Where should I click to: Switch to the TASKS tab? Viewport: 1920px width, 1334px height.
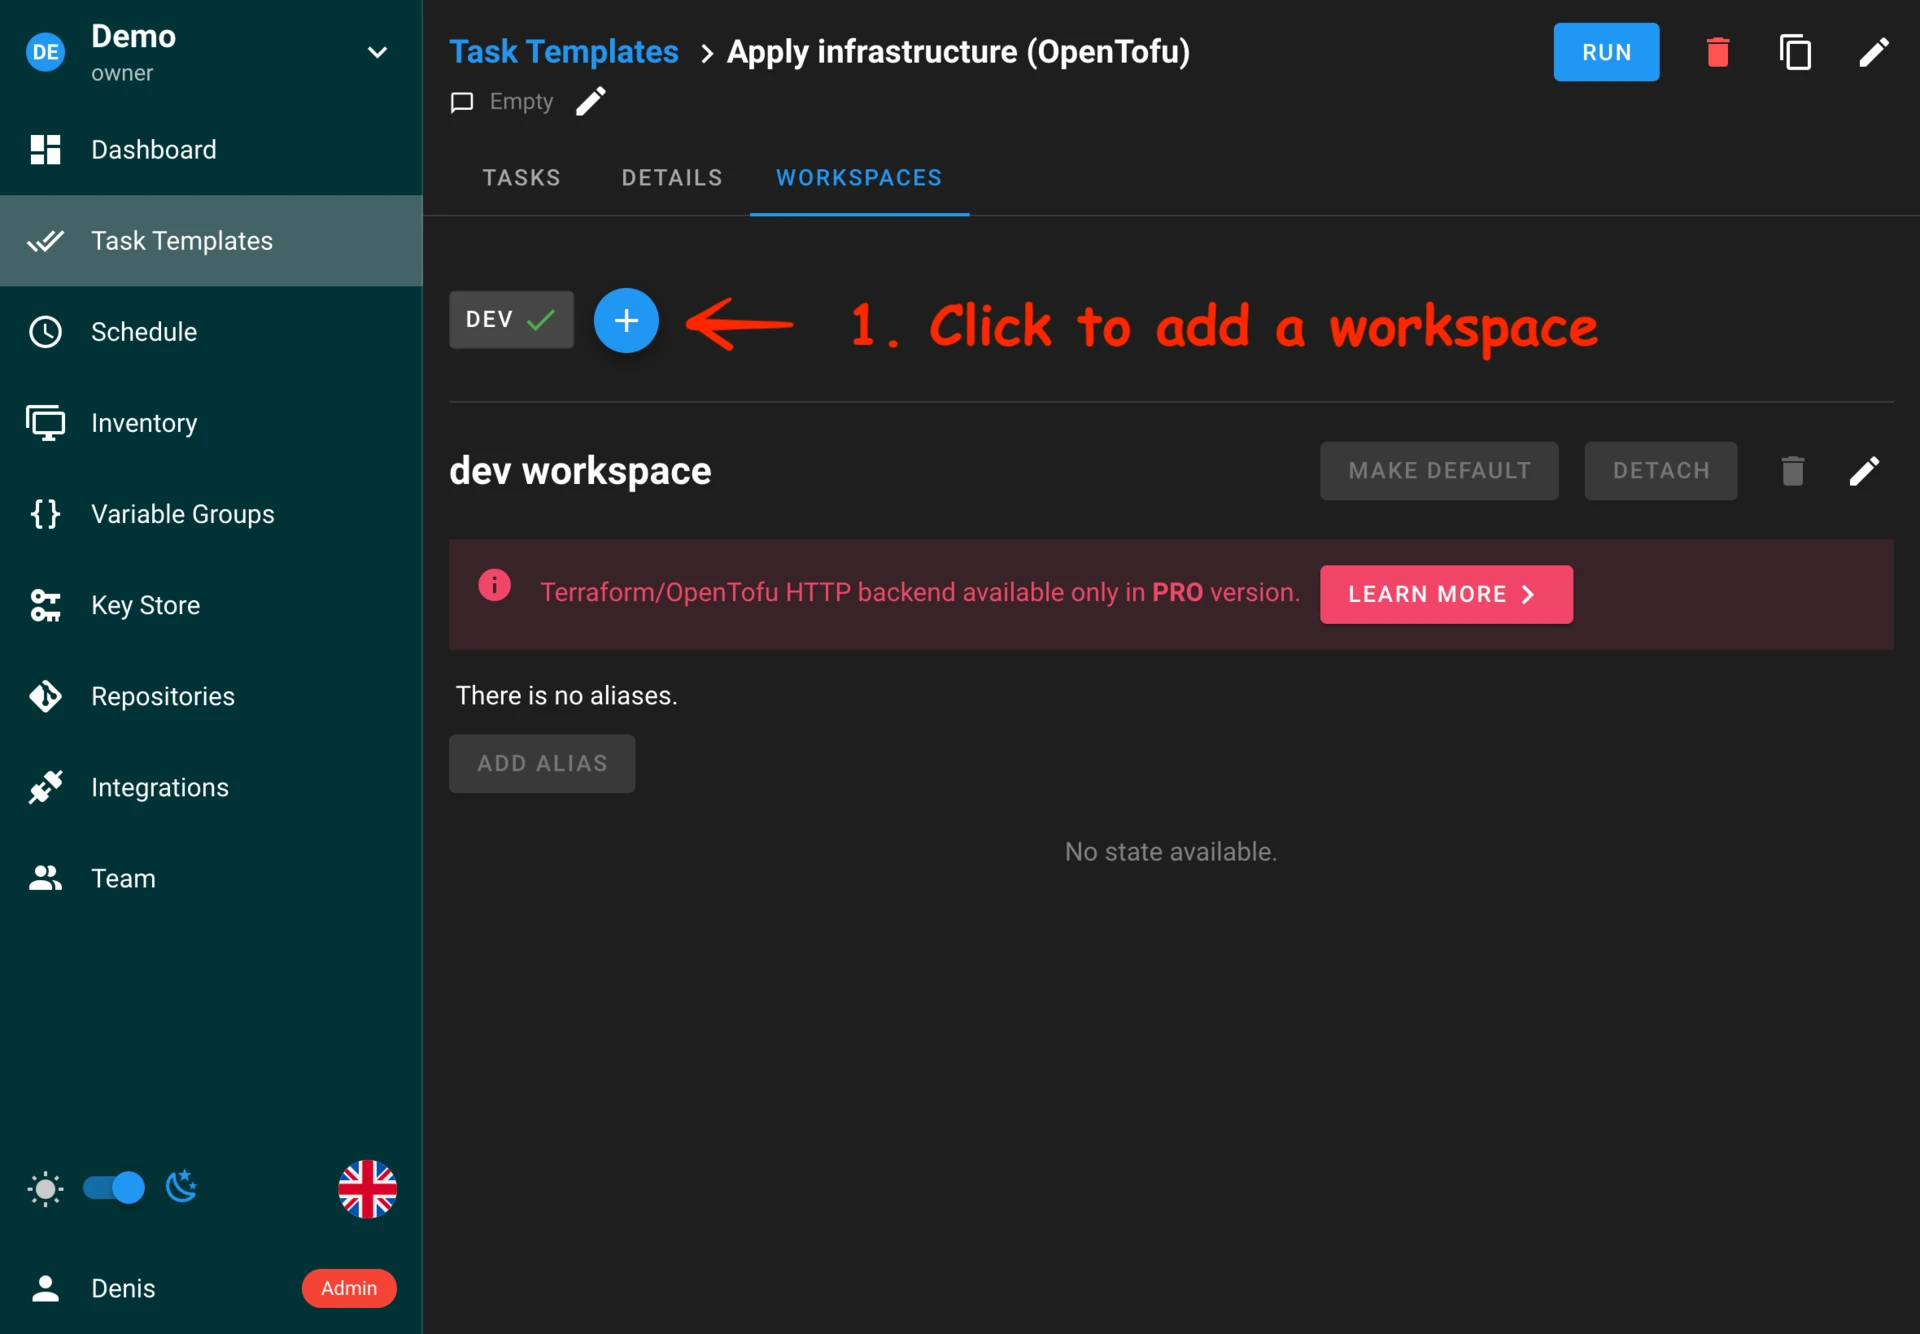(x=521, y=178)
